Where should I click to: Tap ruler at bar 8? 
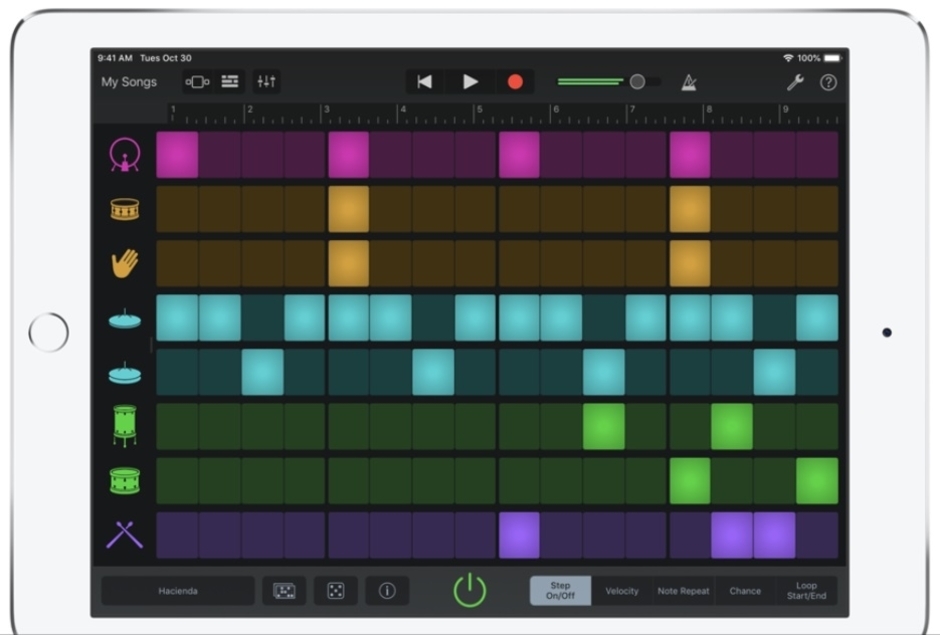(709, 110)
